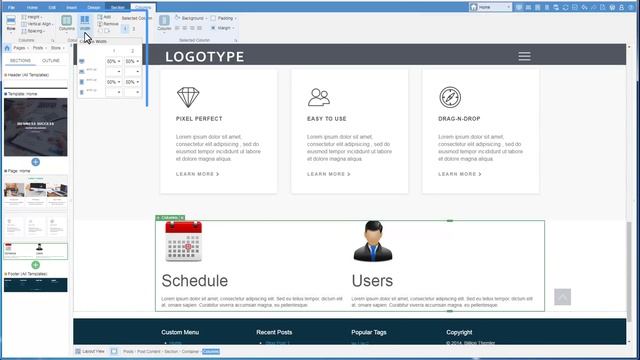Click the Columns layout icon
Viewport: 640px width, 360px height.
pos(67,23)
